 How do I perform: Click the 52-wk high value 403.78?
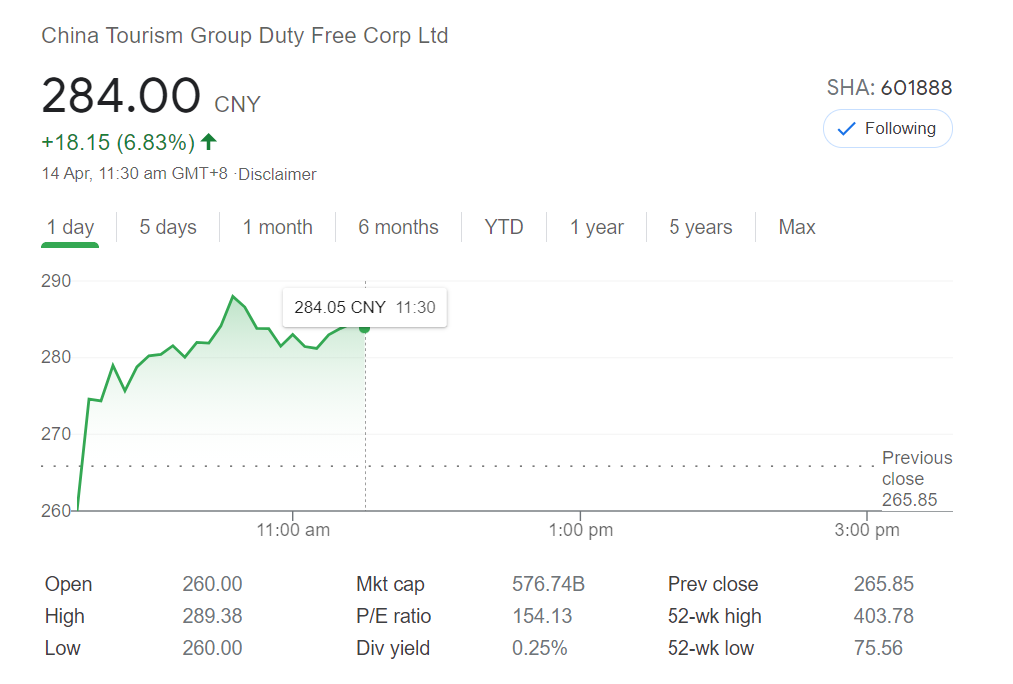pyautogui.click(x=884, y=616)
